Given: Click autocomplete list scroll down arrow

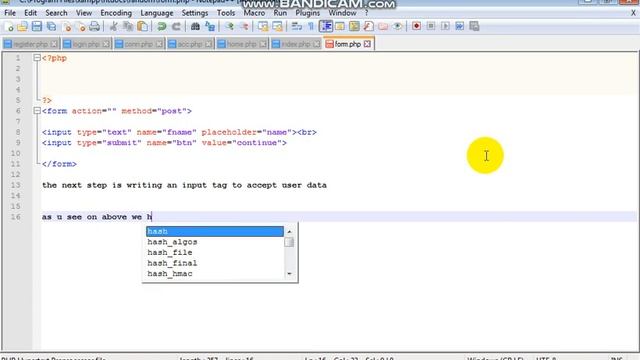Looking at the screenshot, I should point(289,274).
